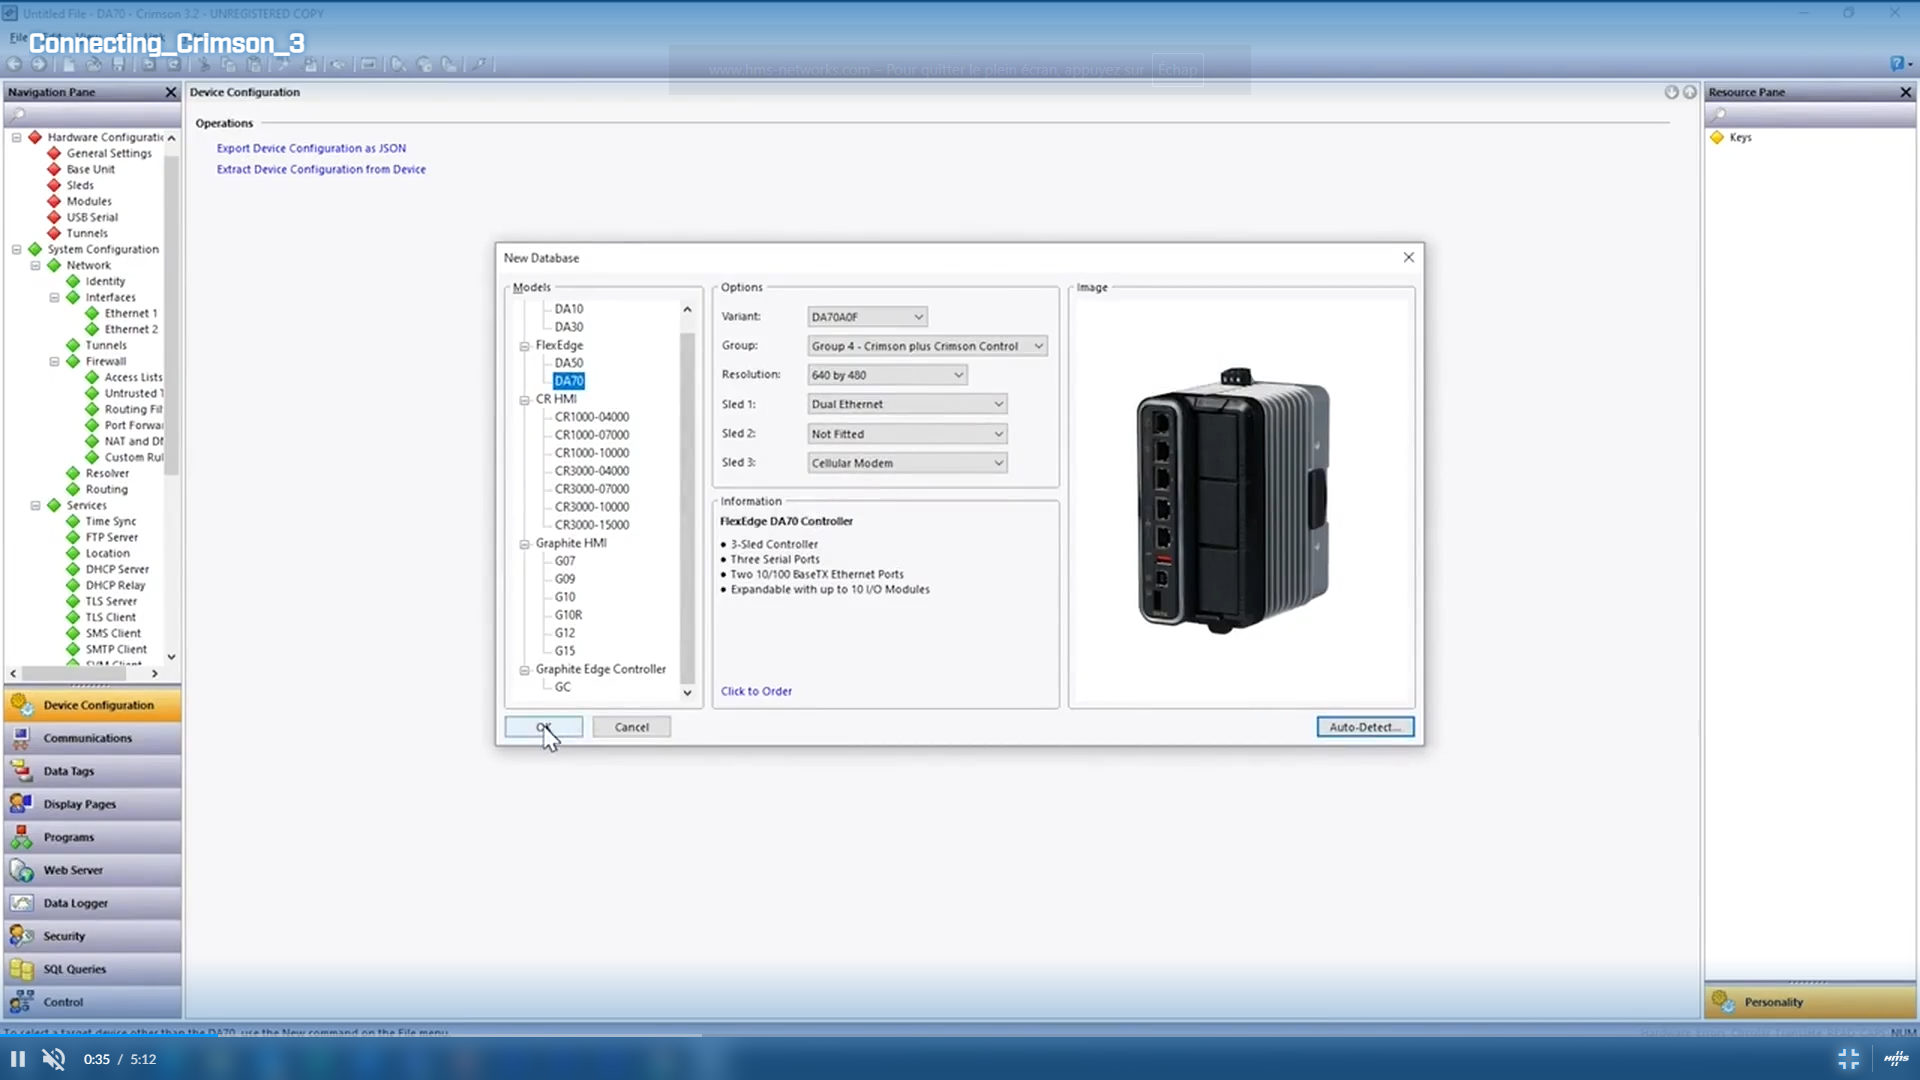Close the New Database dialog

coord(1409,258)
